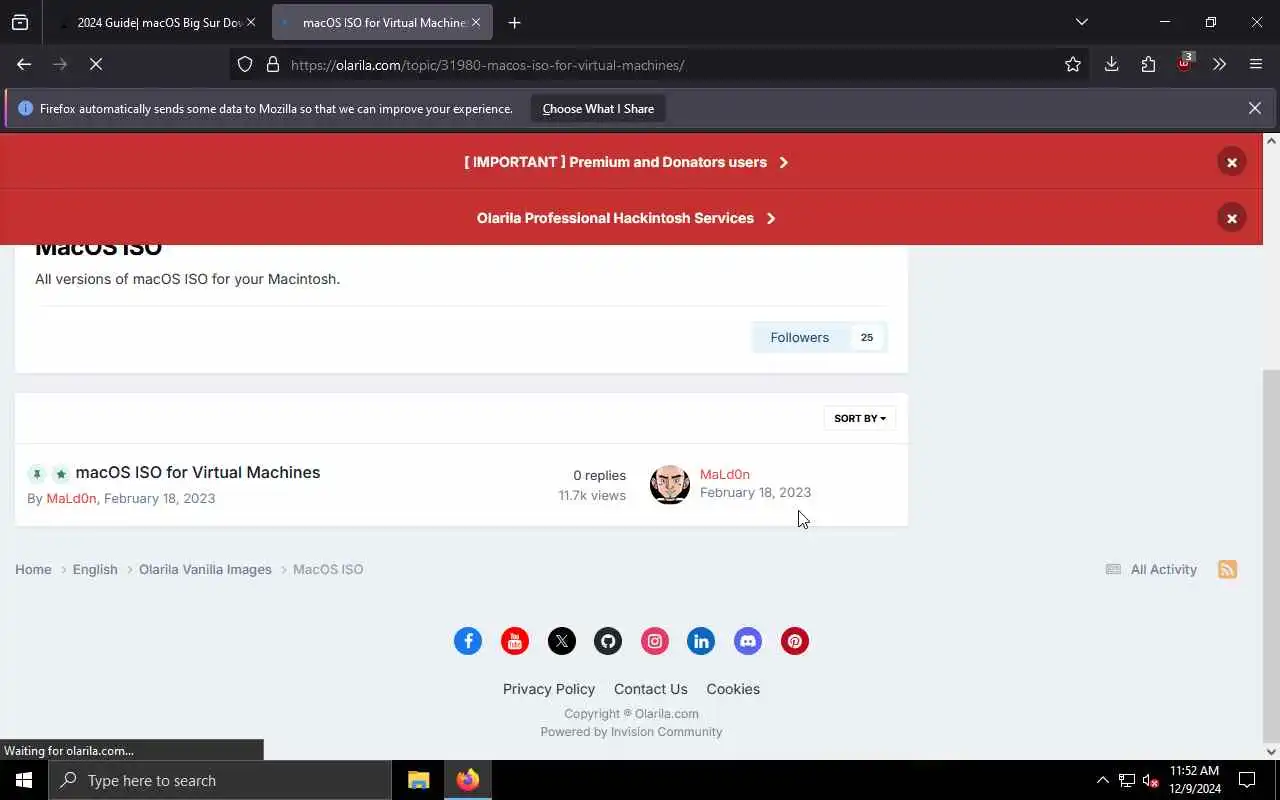Screen dimensions: 1280x800
Task: Open Olarila LinkedIn icon
Action: pyautogui.click(x=701, y=641)
